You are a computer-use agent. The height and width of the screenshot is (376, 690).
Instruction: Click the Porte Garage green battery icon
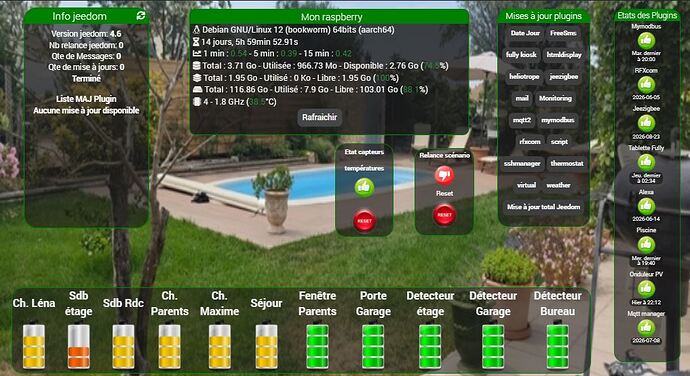(373, 346)
